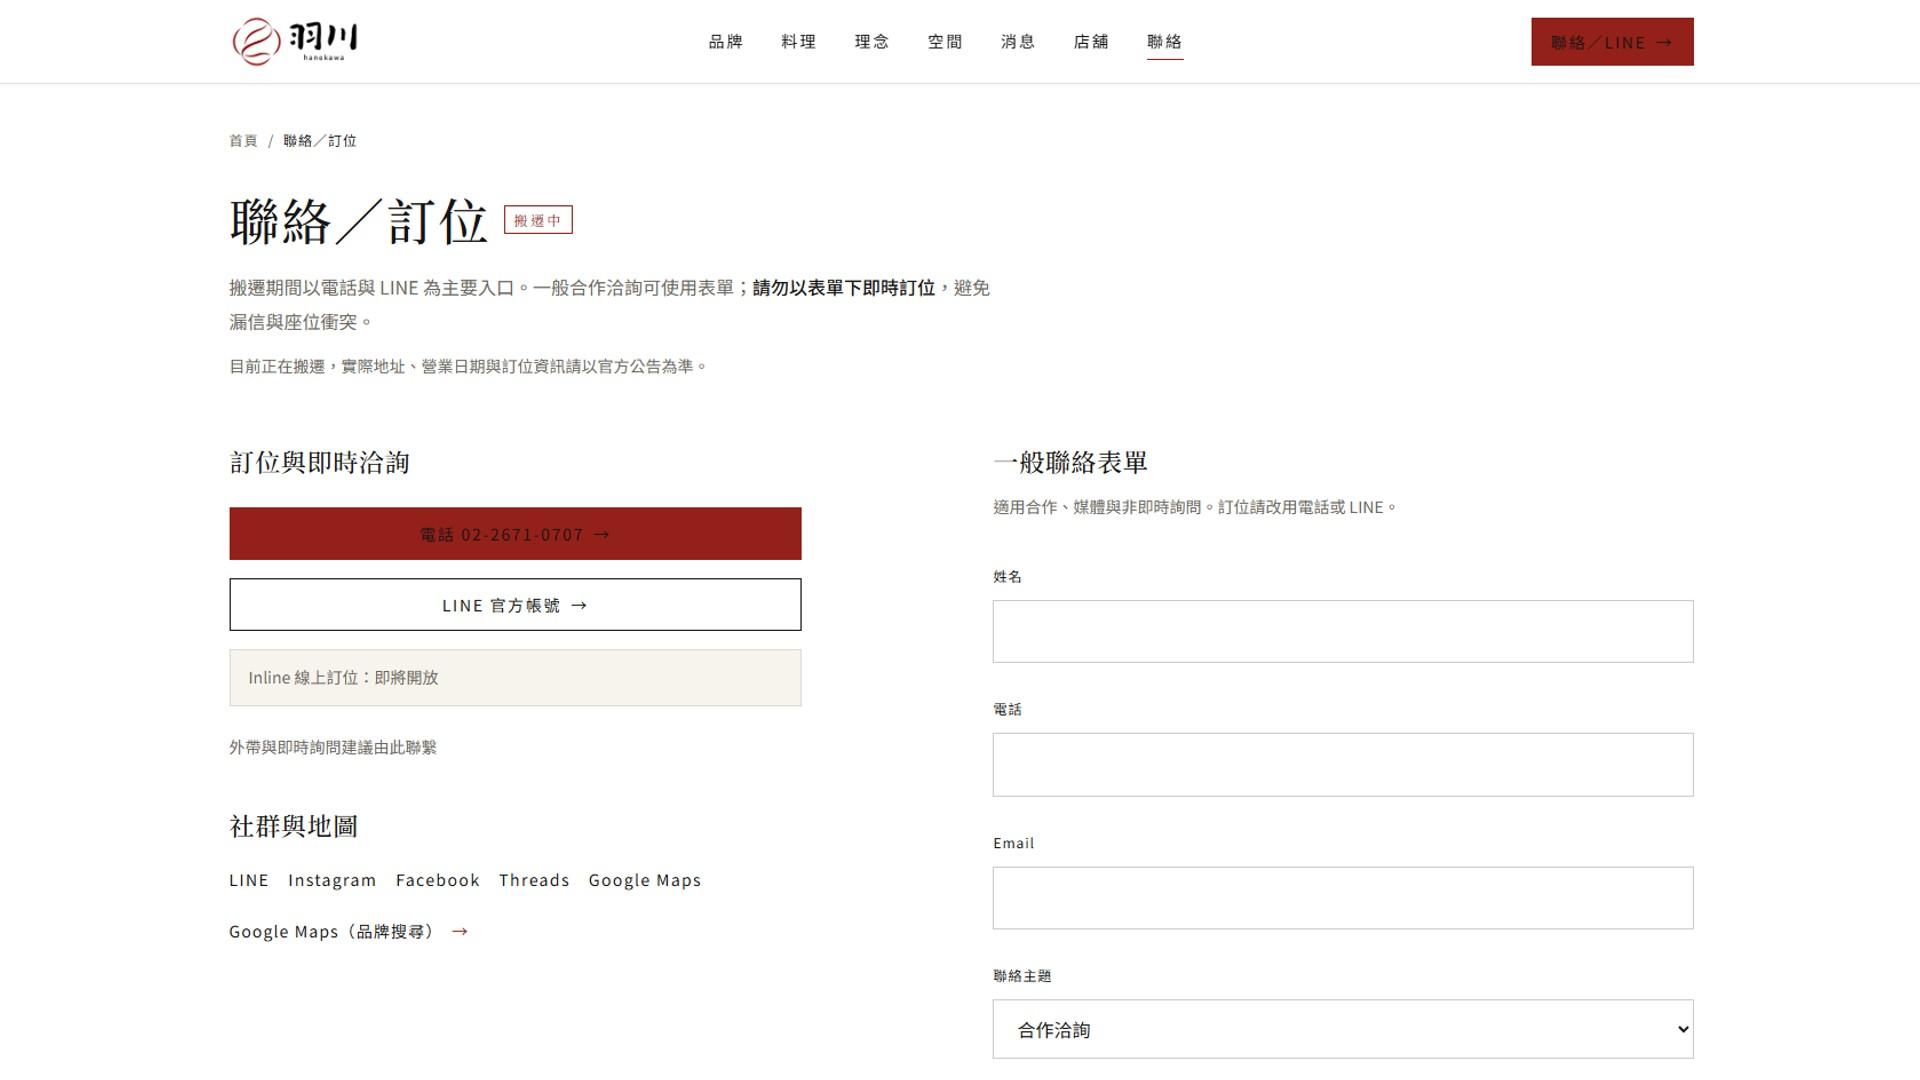Click the 聯絡／訂位 breadcrumb text
This screenshot has height=1080, width=1920.
pyautogui.click(x=320, y=141)
